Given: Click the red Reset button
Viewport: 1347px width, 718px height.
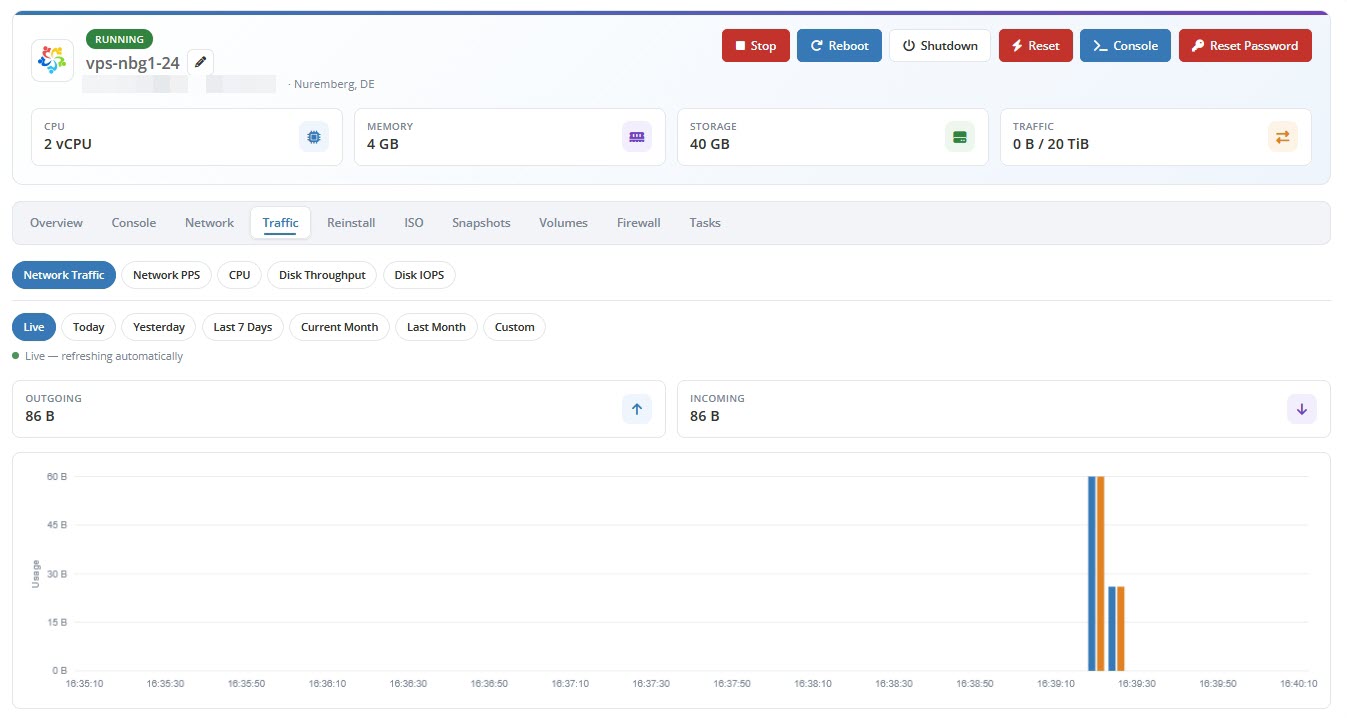Looking at the screenshot, I should (x=1036, y=46).
